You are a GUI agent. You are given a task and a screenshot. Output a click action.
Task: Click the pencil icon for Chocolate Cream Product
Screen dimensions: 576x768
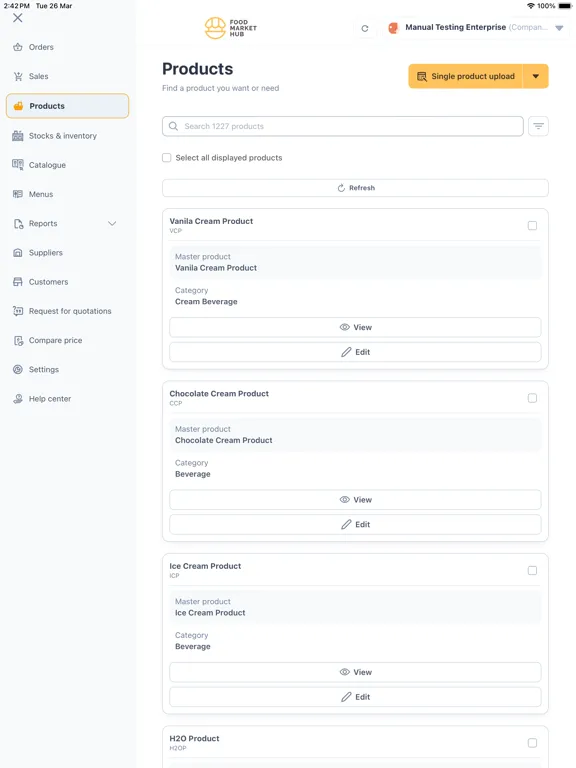[346, 525]
